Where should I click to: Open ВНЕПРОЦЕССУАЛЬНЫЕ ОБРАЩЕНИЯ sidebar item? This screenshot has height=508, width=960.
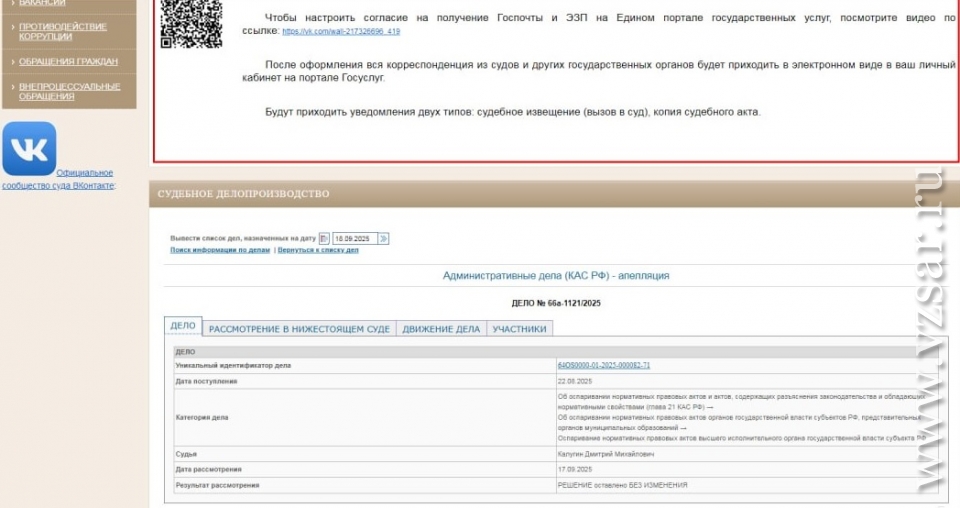(x=69, y=91)
